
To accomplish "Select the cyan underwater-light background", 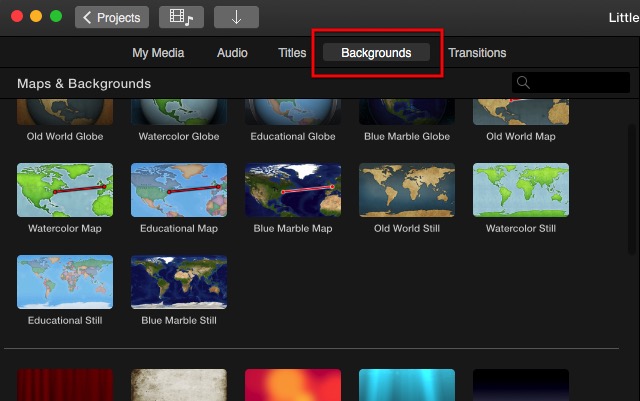I will (407, 385).
